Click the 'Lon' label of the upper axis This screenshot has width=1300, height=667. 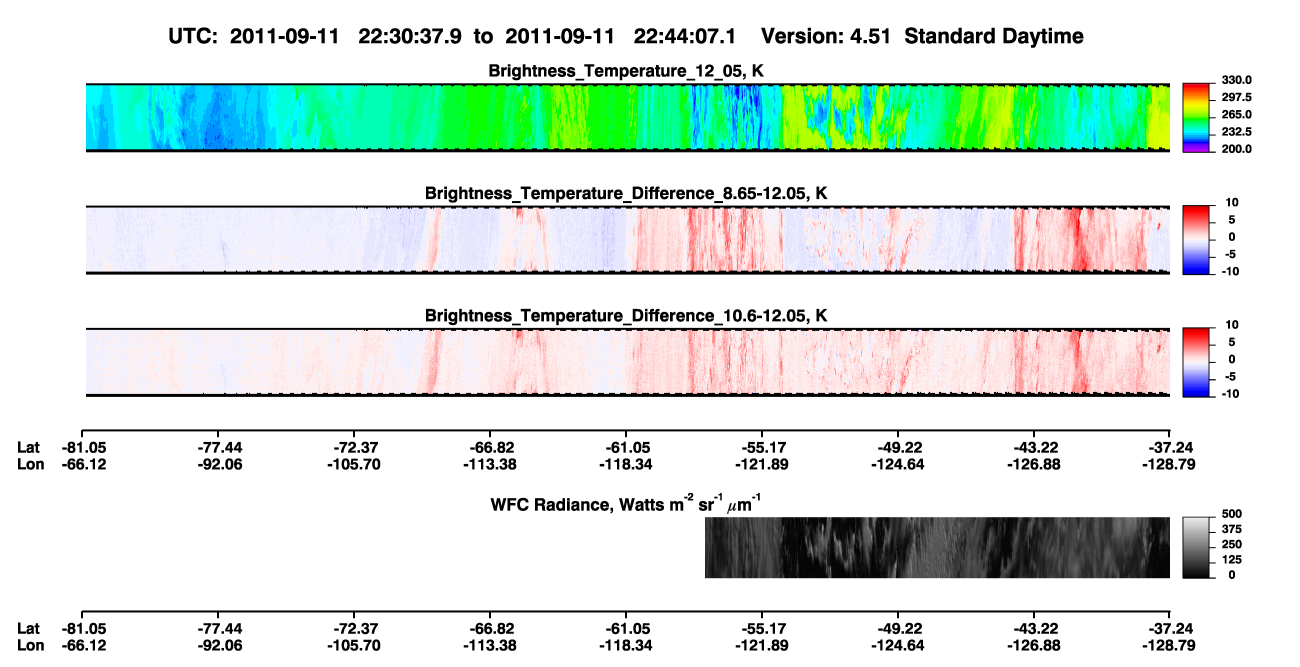(x=29, y=463)
